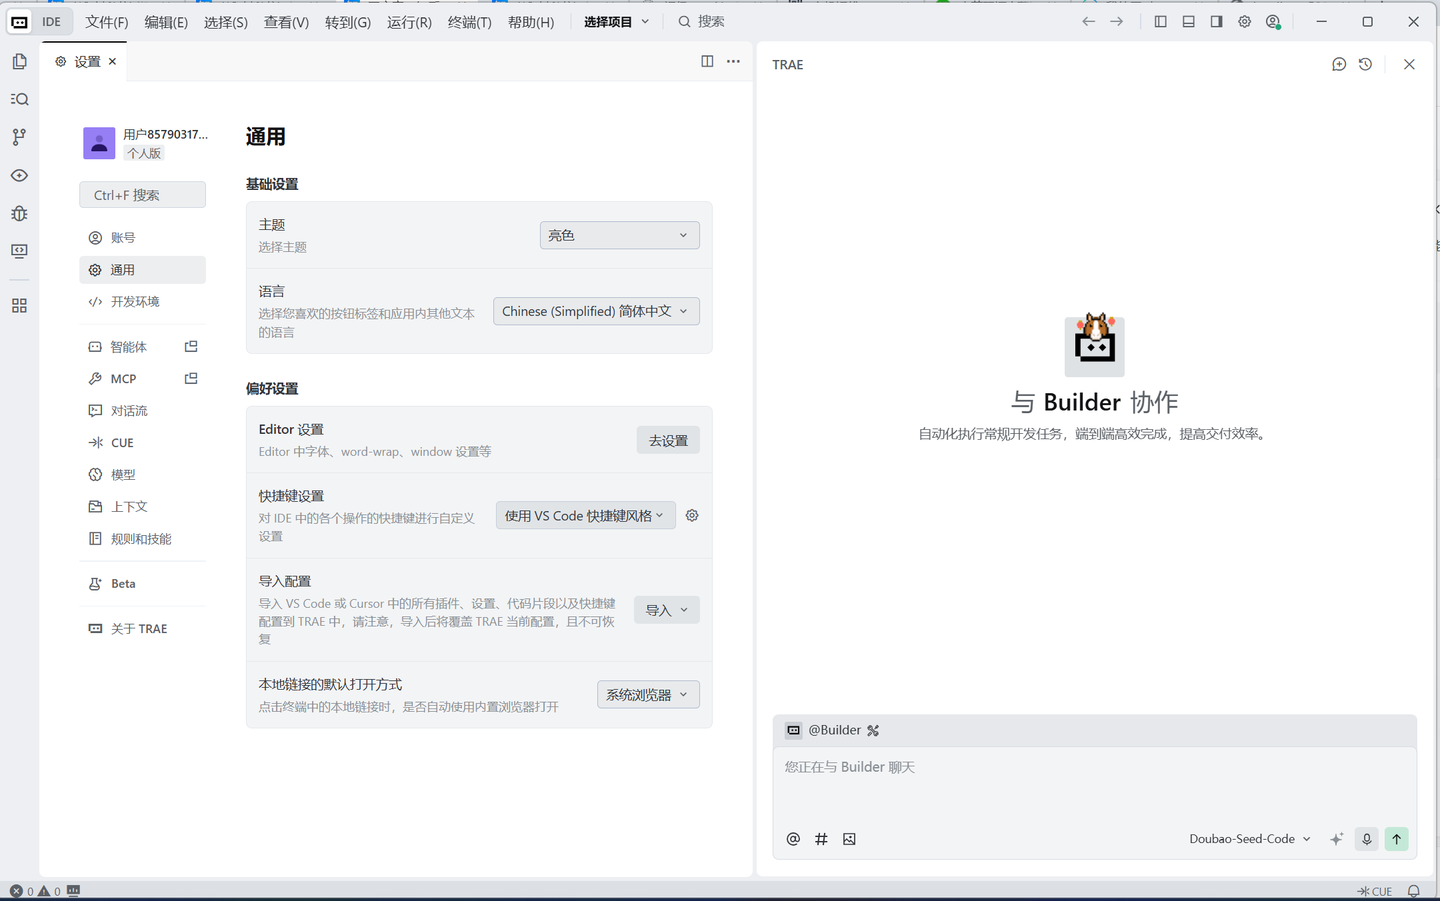1440x901 pixels.
Task: Click the # context icon in chat input
Action: pos(821,839)
